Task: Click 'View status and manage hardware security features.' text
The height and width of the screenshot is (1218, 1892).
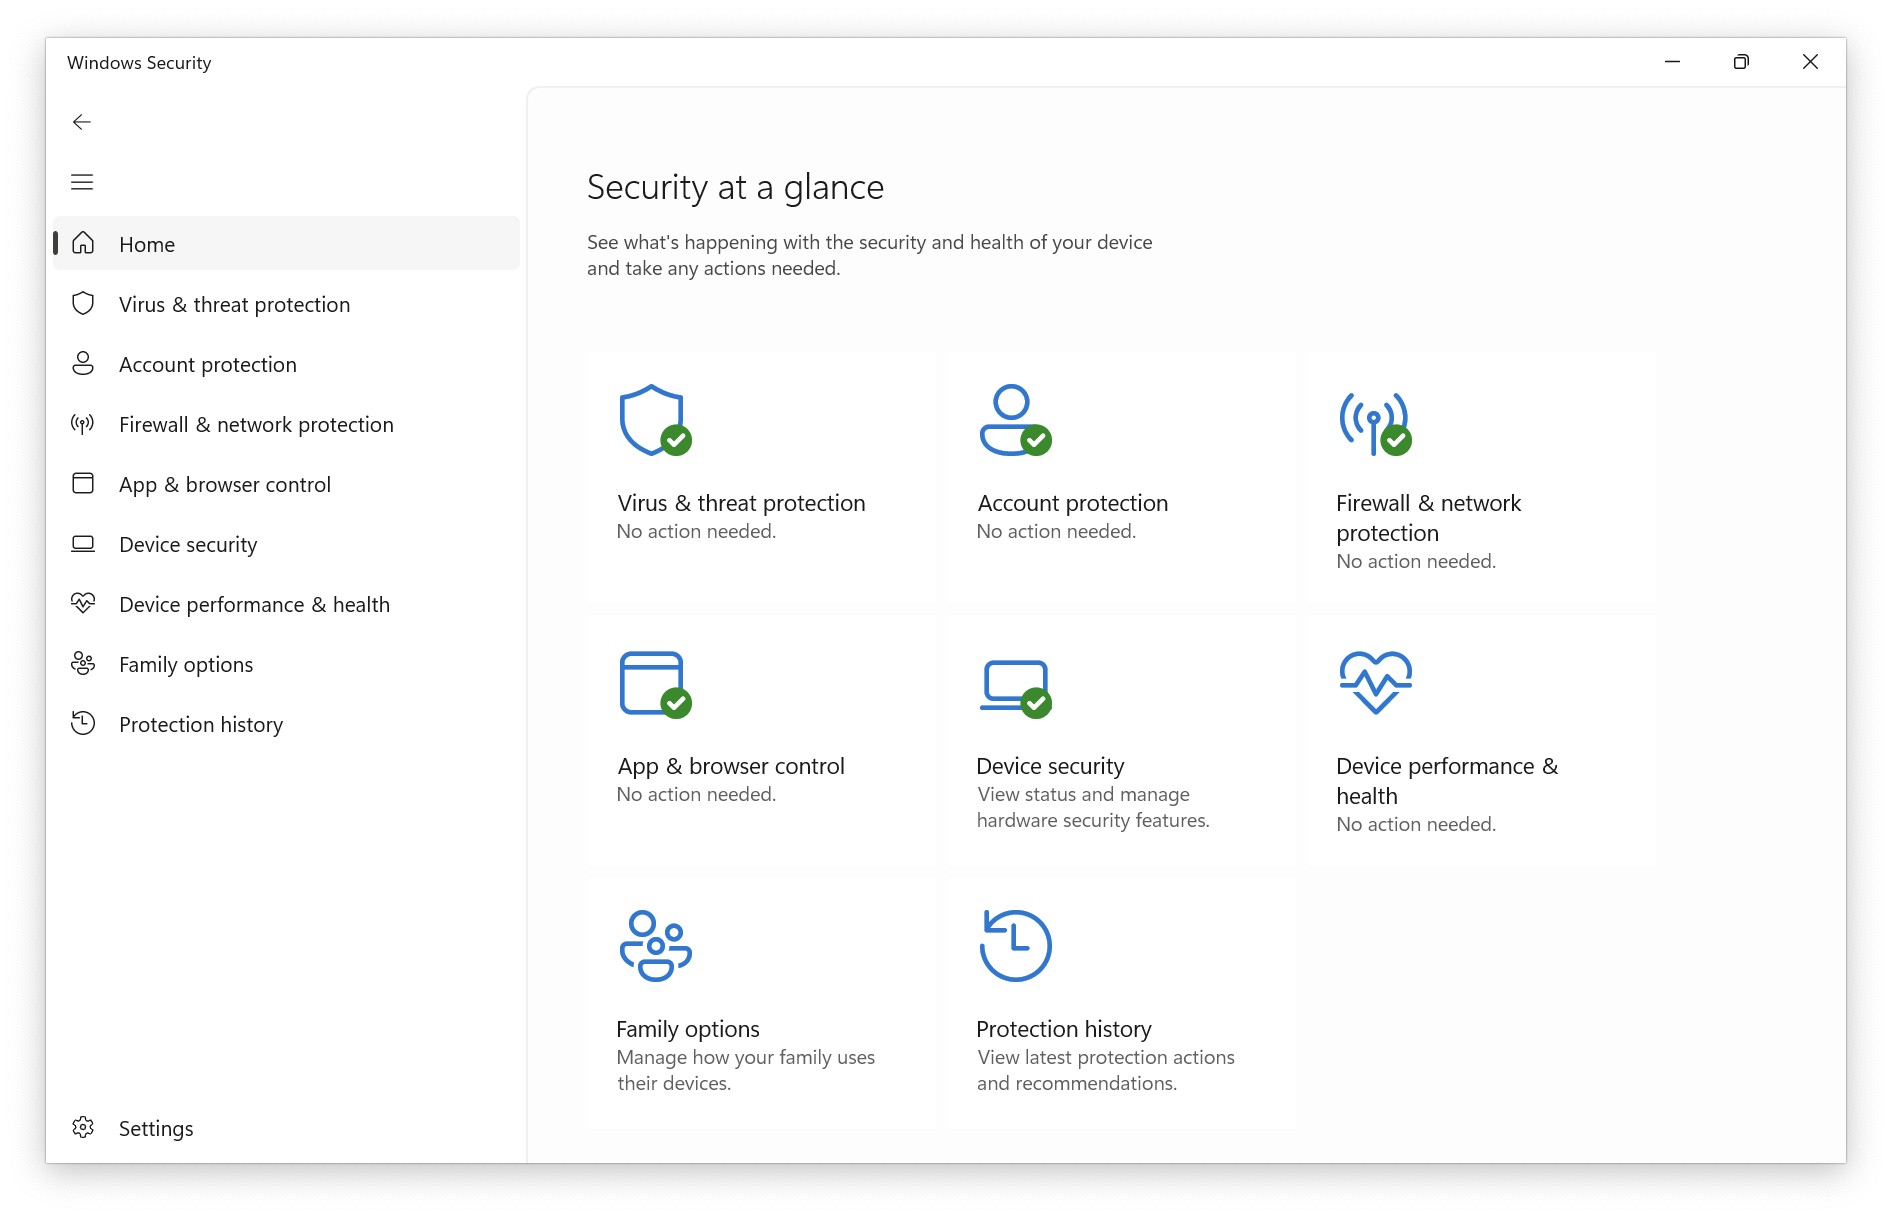Action: [x=1093, y=807]
